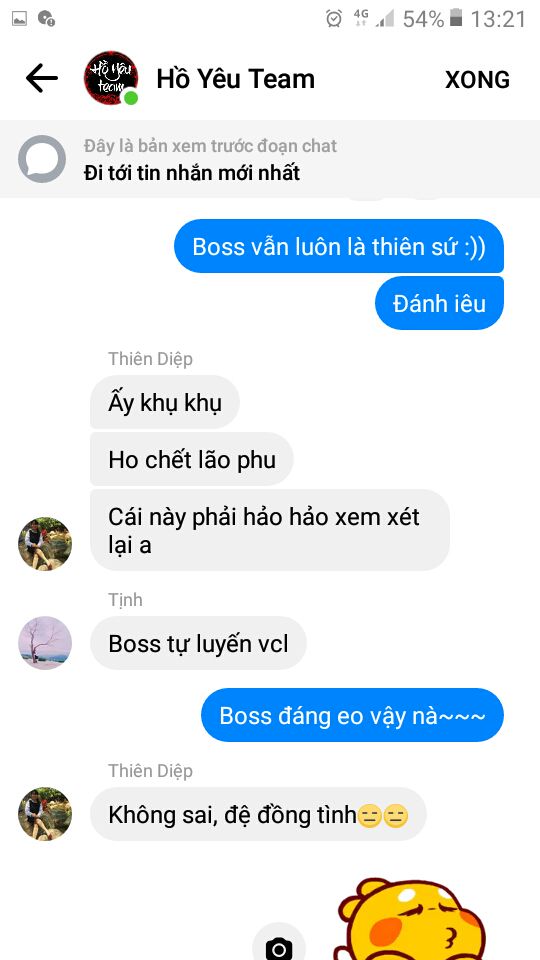Tap the 'Ấy khụ khụ' message
The width and height of the screenshot is (540, 960).
click(165, 402)
